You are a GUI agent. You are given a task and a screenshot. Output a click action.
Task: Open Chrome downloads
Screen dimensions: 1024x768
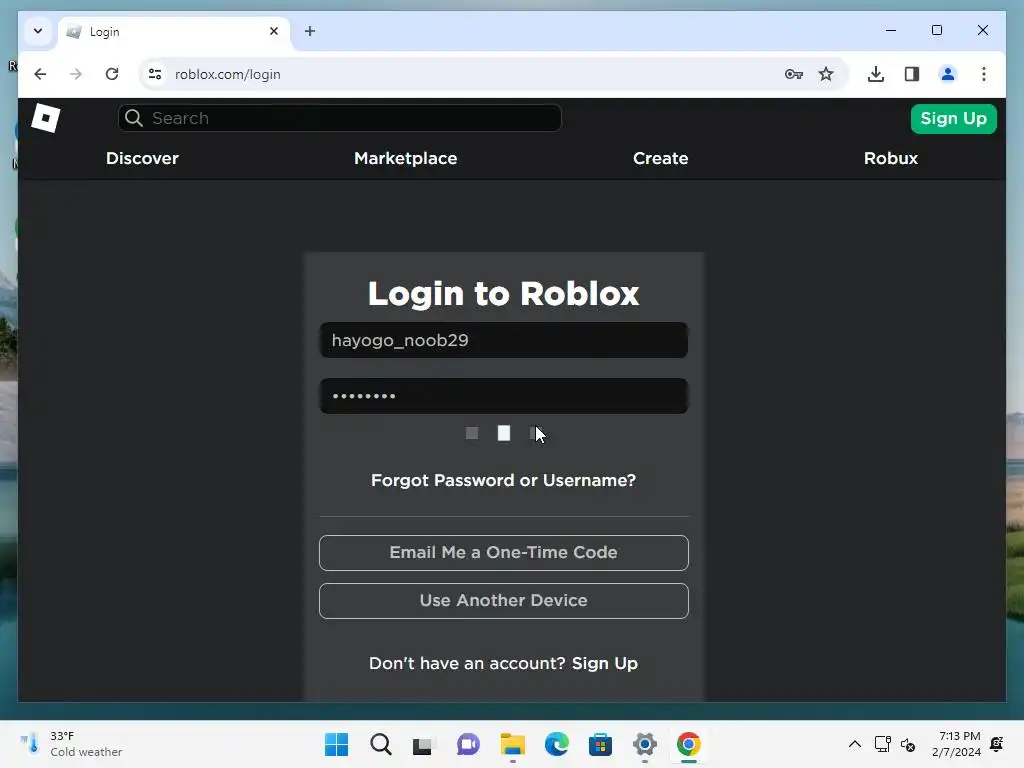pos(876,74)
